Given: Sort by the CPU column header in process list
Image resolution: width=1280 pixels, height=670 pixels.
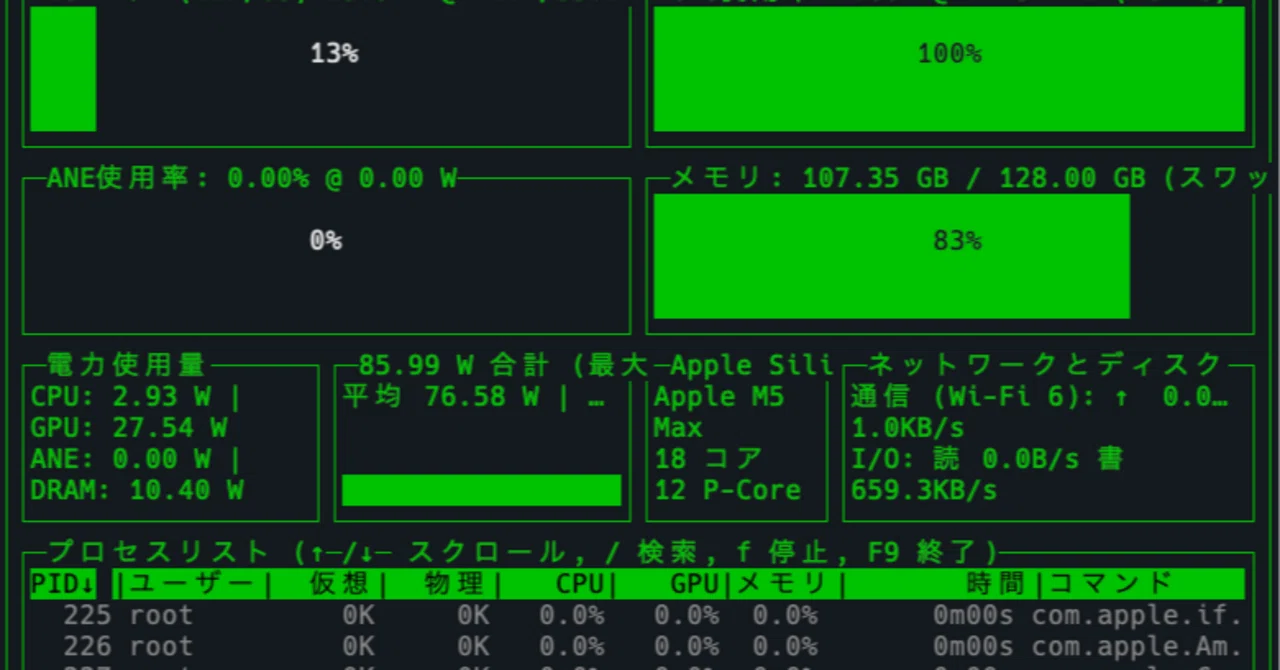Looking at the screenshot, I should tap(580, 584).
